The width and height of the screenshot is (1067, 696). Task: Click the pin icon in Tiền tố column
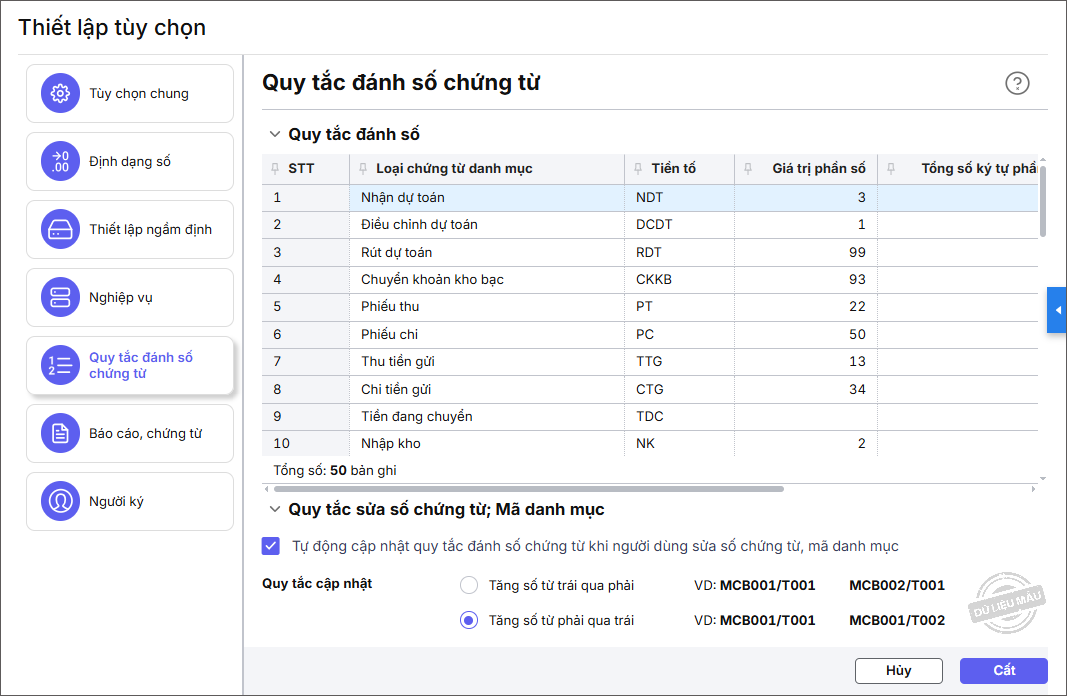pos(638,169)
